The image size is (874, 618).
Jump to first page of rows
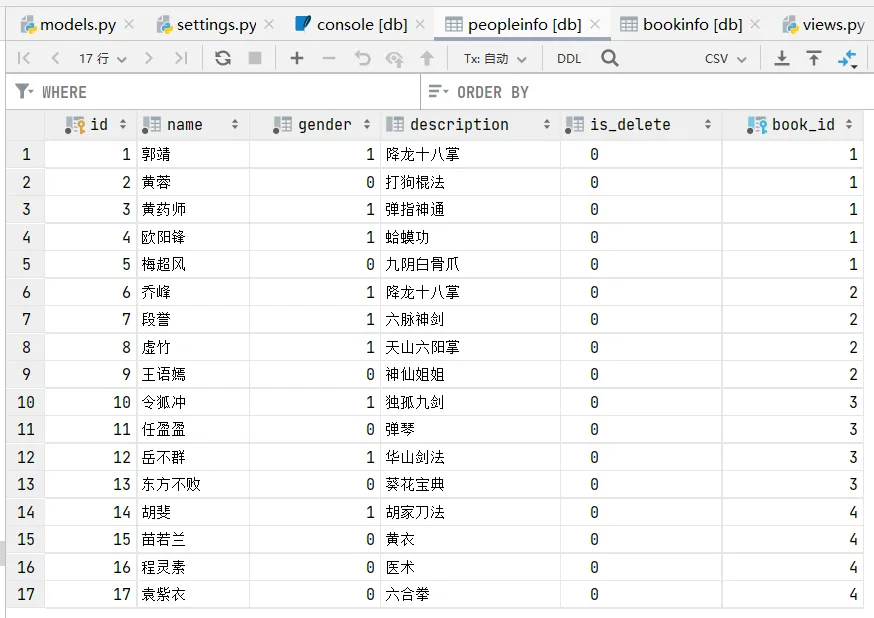coord(24,58)
